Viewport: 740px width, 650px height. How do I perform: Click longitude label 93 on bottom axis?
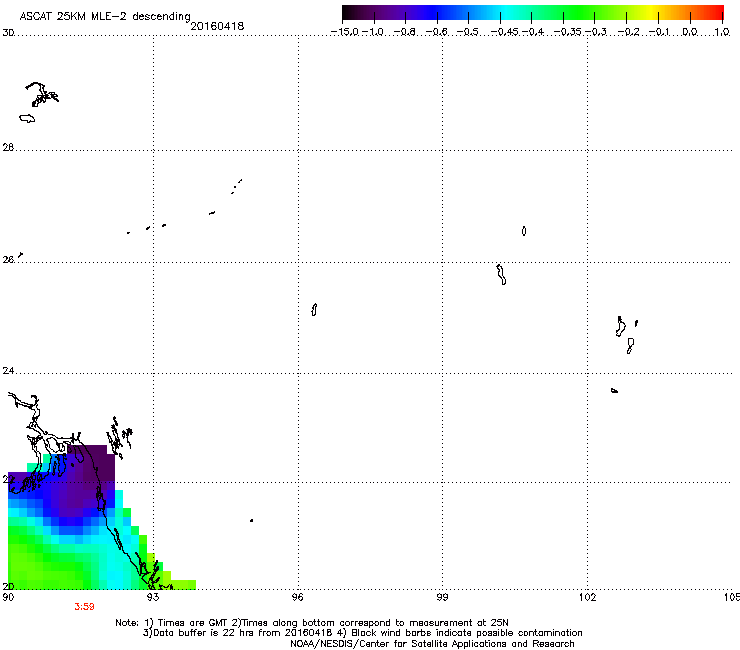tap(152, 597)
